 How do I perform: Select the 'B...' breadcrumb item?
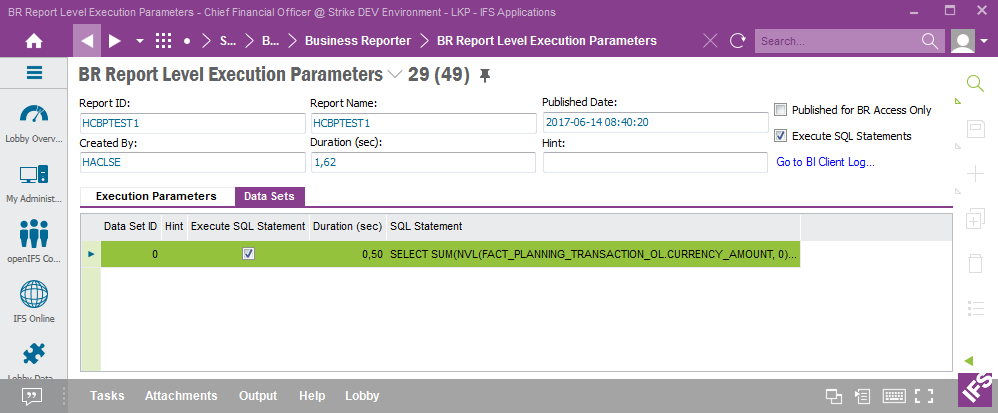tap(271, 41)
